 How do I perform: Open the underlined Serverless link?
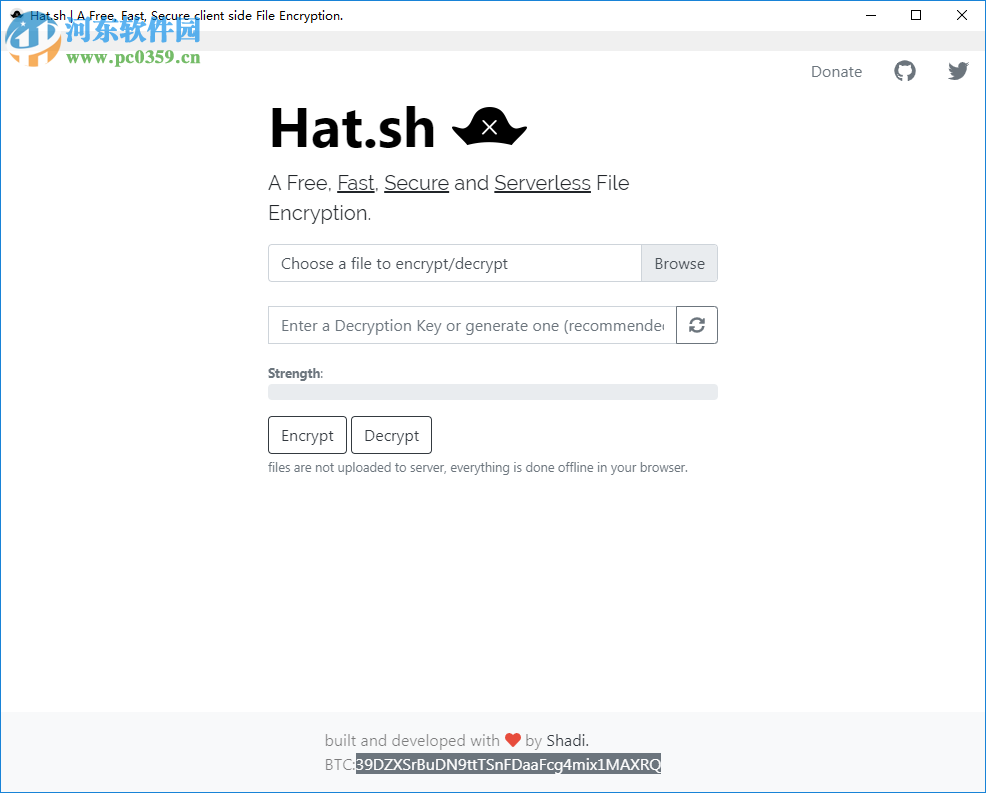tap(542, 183)
